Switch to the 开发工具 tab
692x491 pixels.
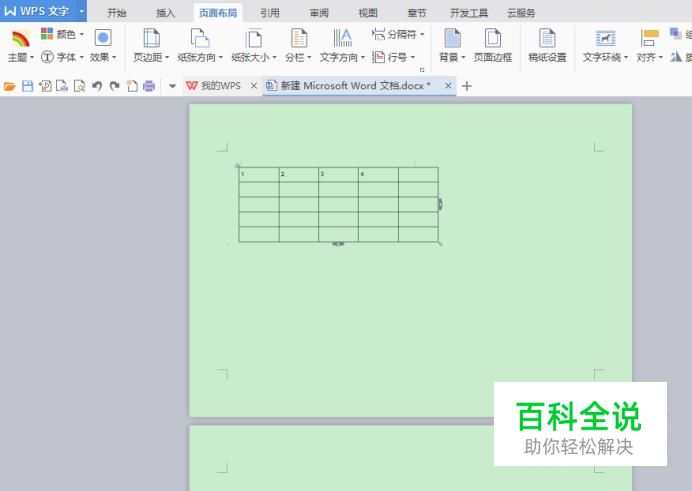(x=469, y=13)
